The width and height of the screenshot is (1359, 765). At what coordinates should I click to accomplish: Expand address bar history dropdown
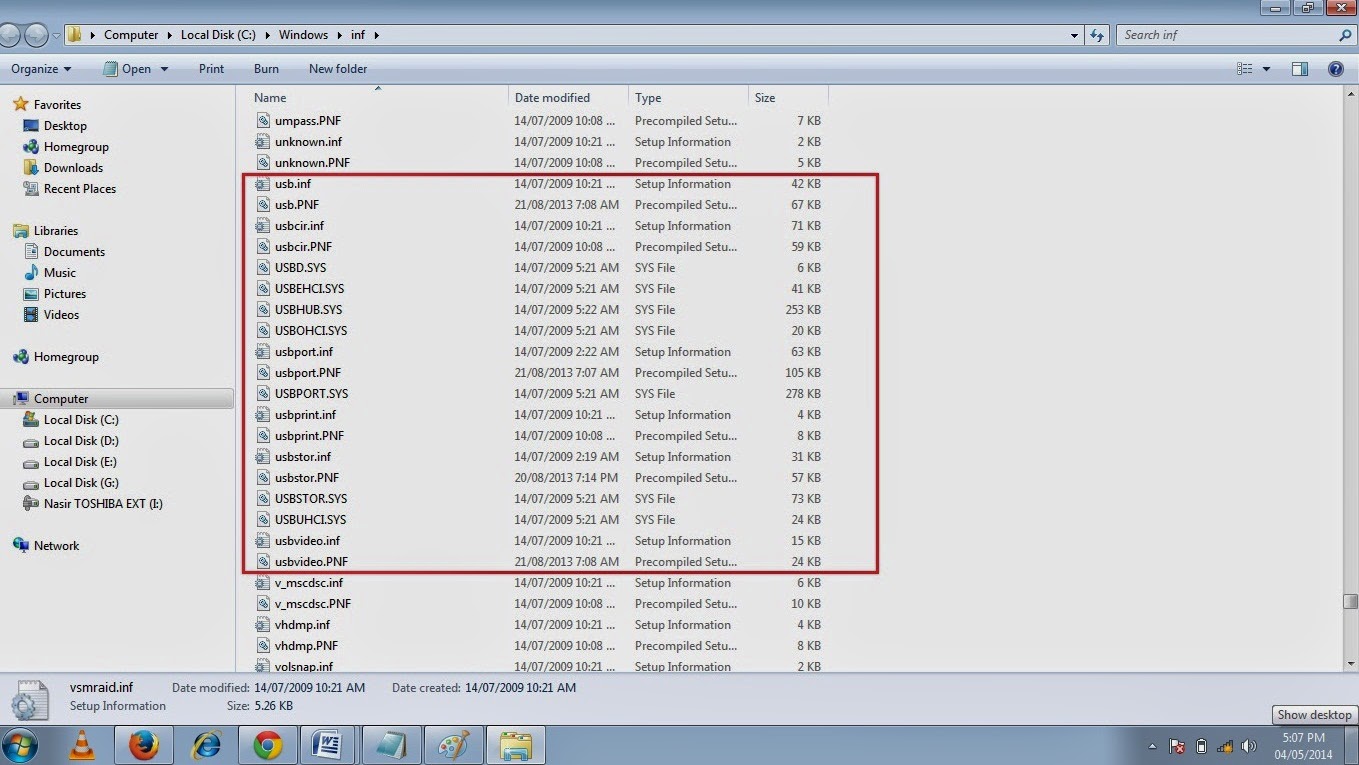click(x=1075, y=35)
